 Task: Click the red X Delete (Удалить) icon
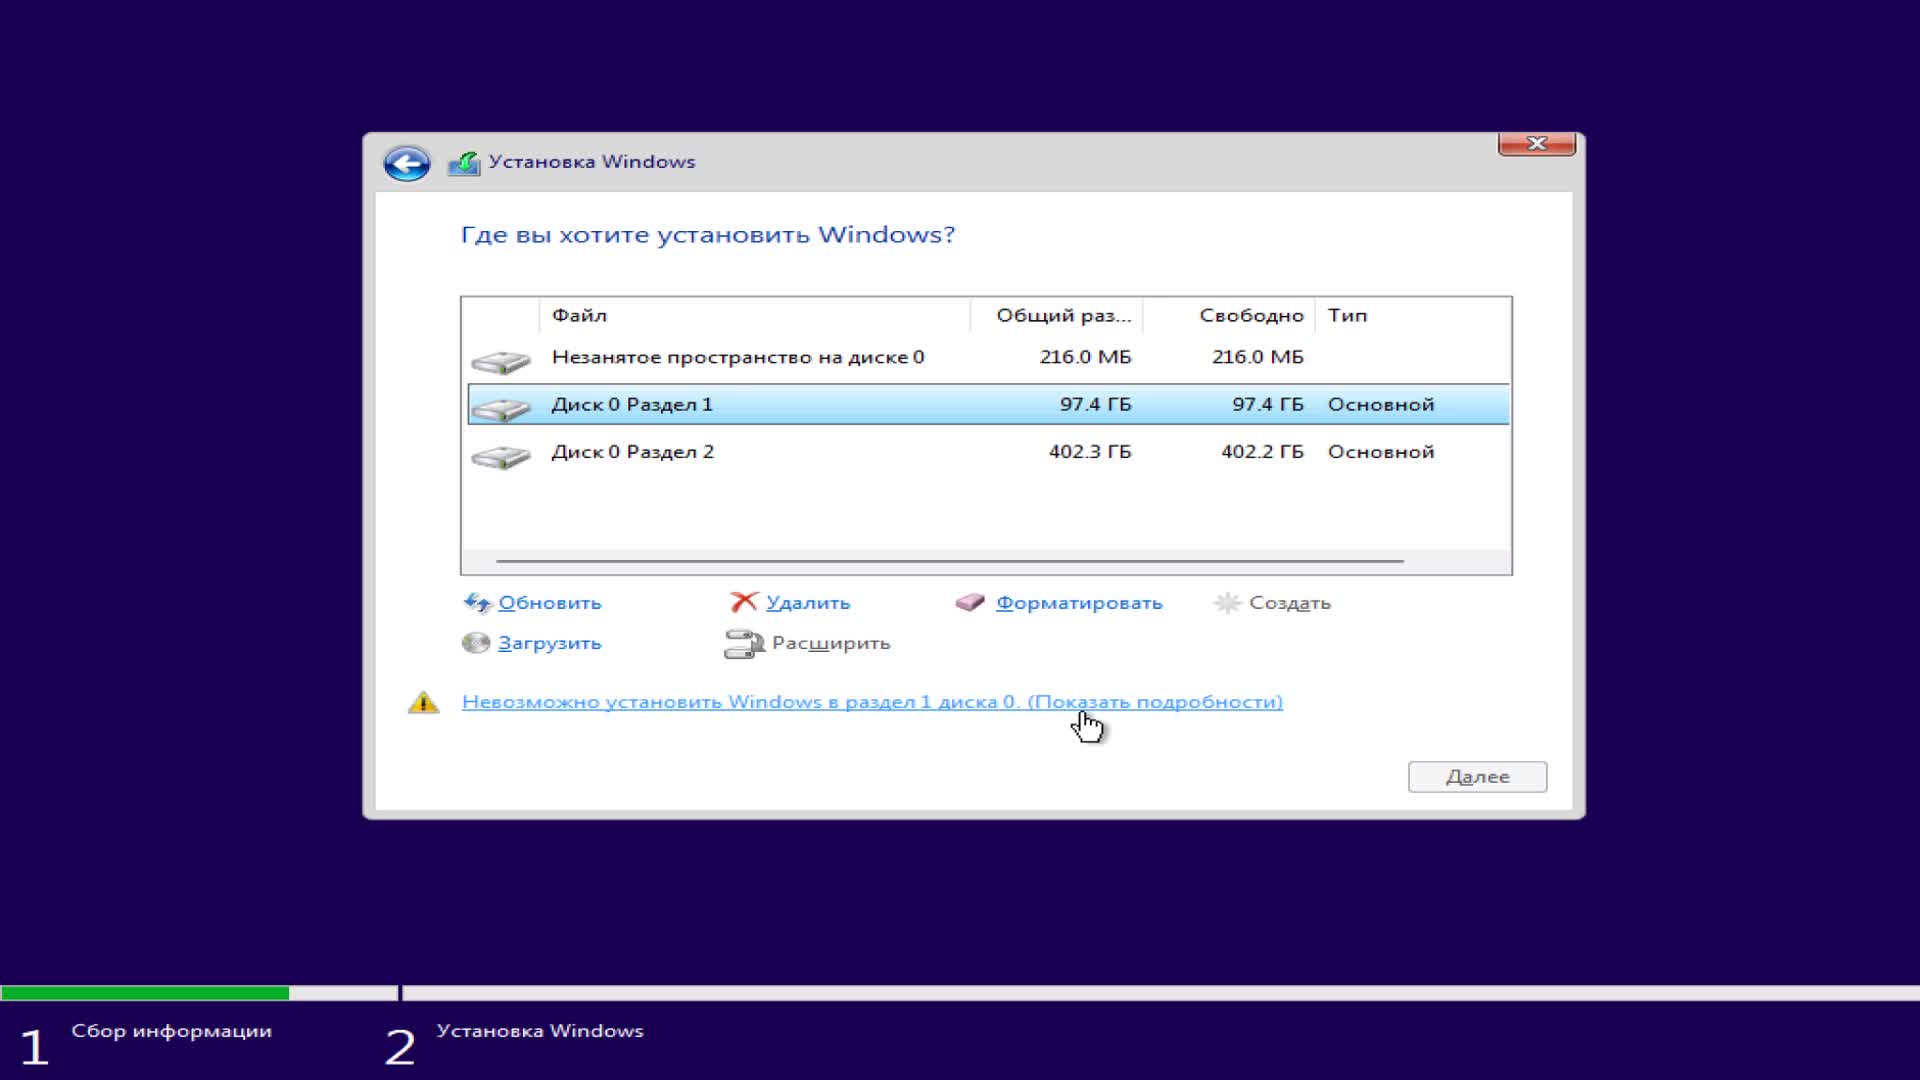743,602
